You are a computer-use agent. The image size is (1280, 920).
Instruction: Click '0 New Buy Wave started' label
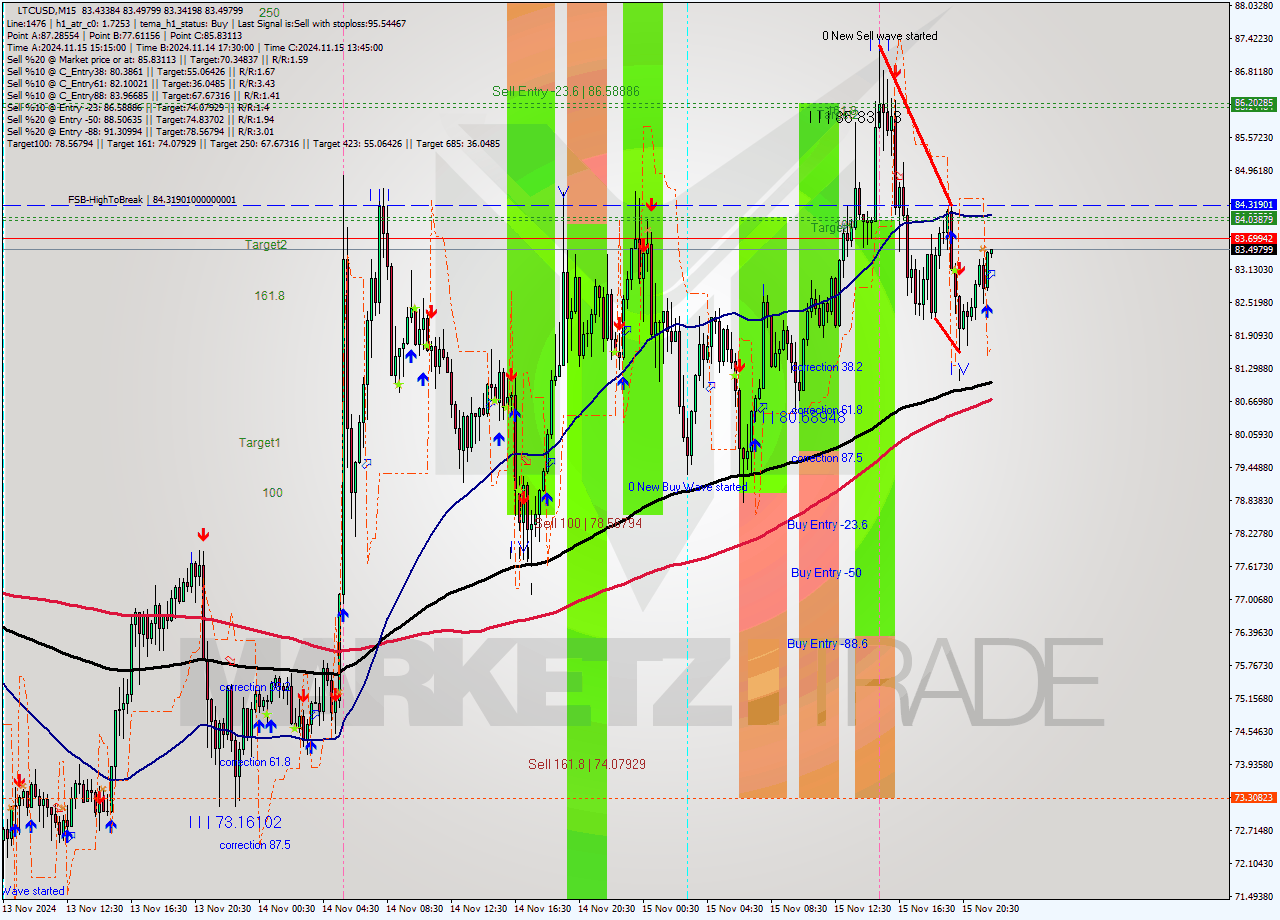[x=688, y=487]
